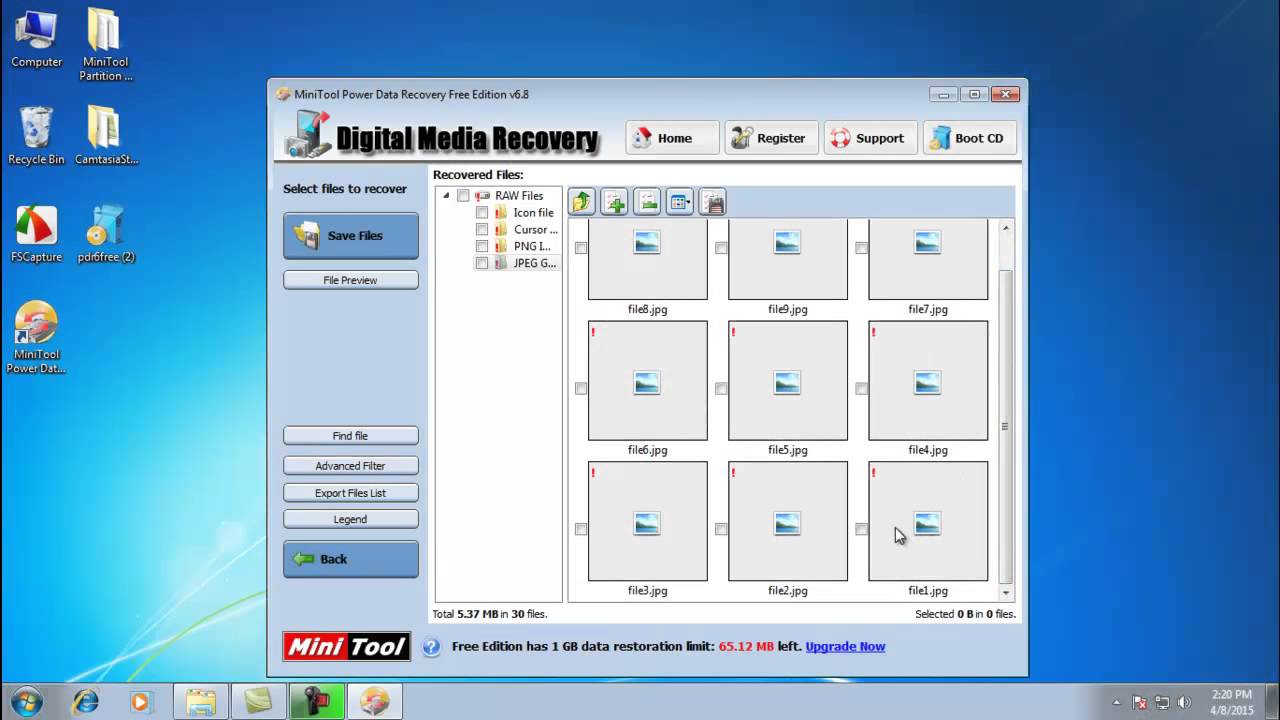Open Windows Explorer from the taskbar
The width and height of the screenshot is (1280, 720).
[201, 701]
